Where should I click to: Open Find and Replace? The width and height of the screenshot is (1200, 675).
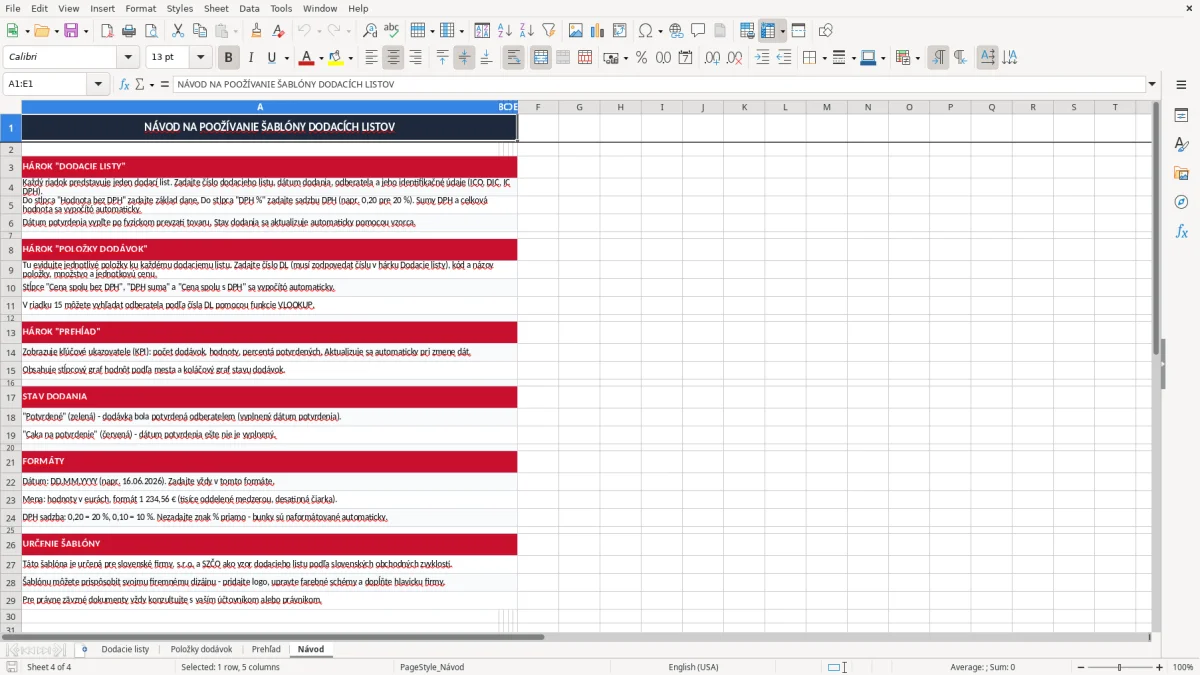(370, 31)
